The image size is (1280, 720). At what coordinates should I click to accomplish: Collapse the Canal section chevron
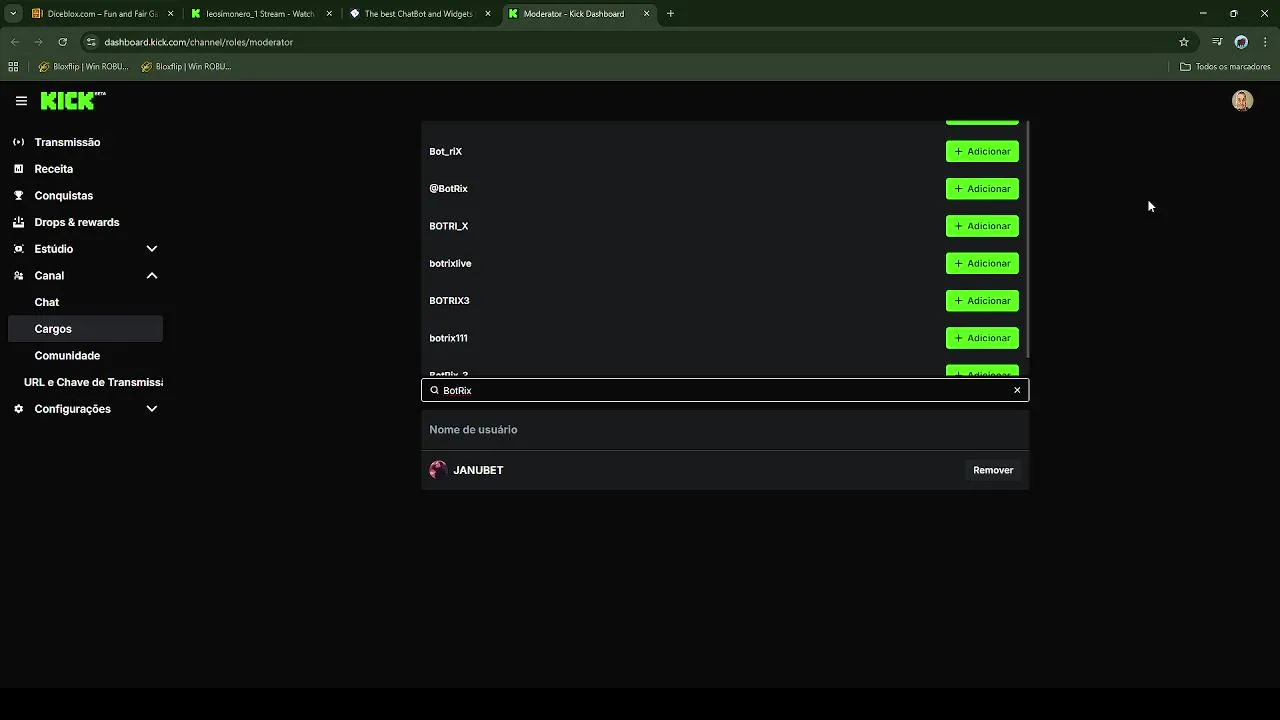coord(152,276)
